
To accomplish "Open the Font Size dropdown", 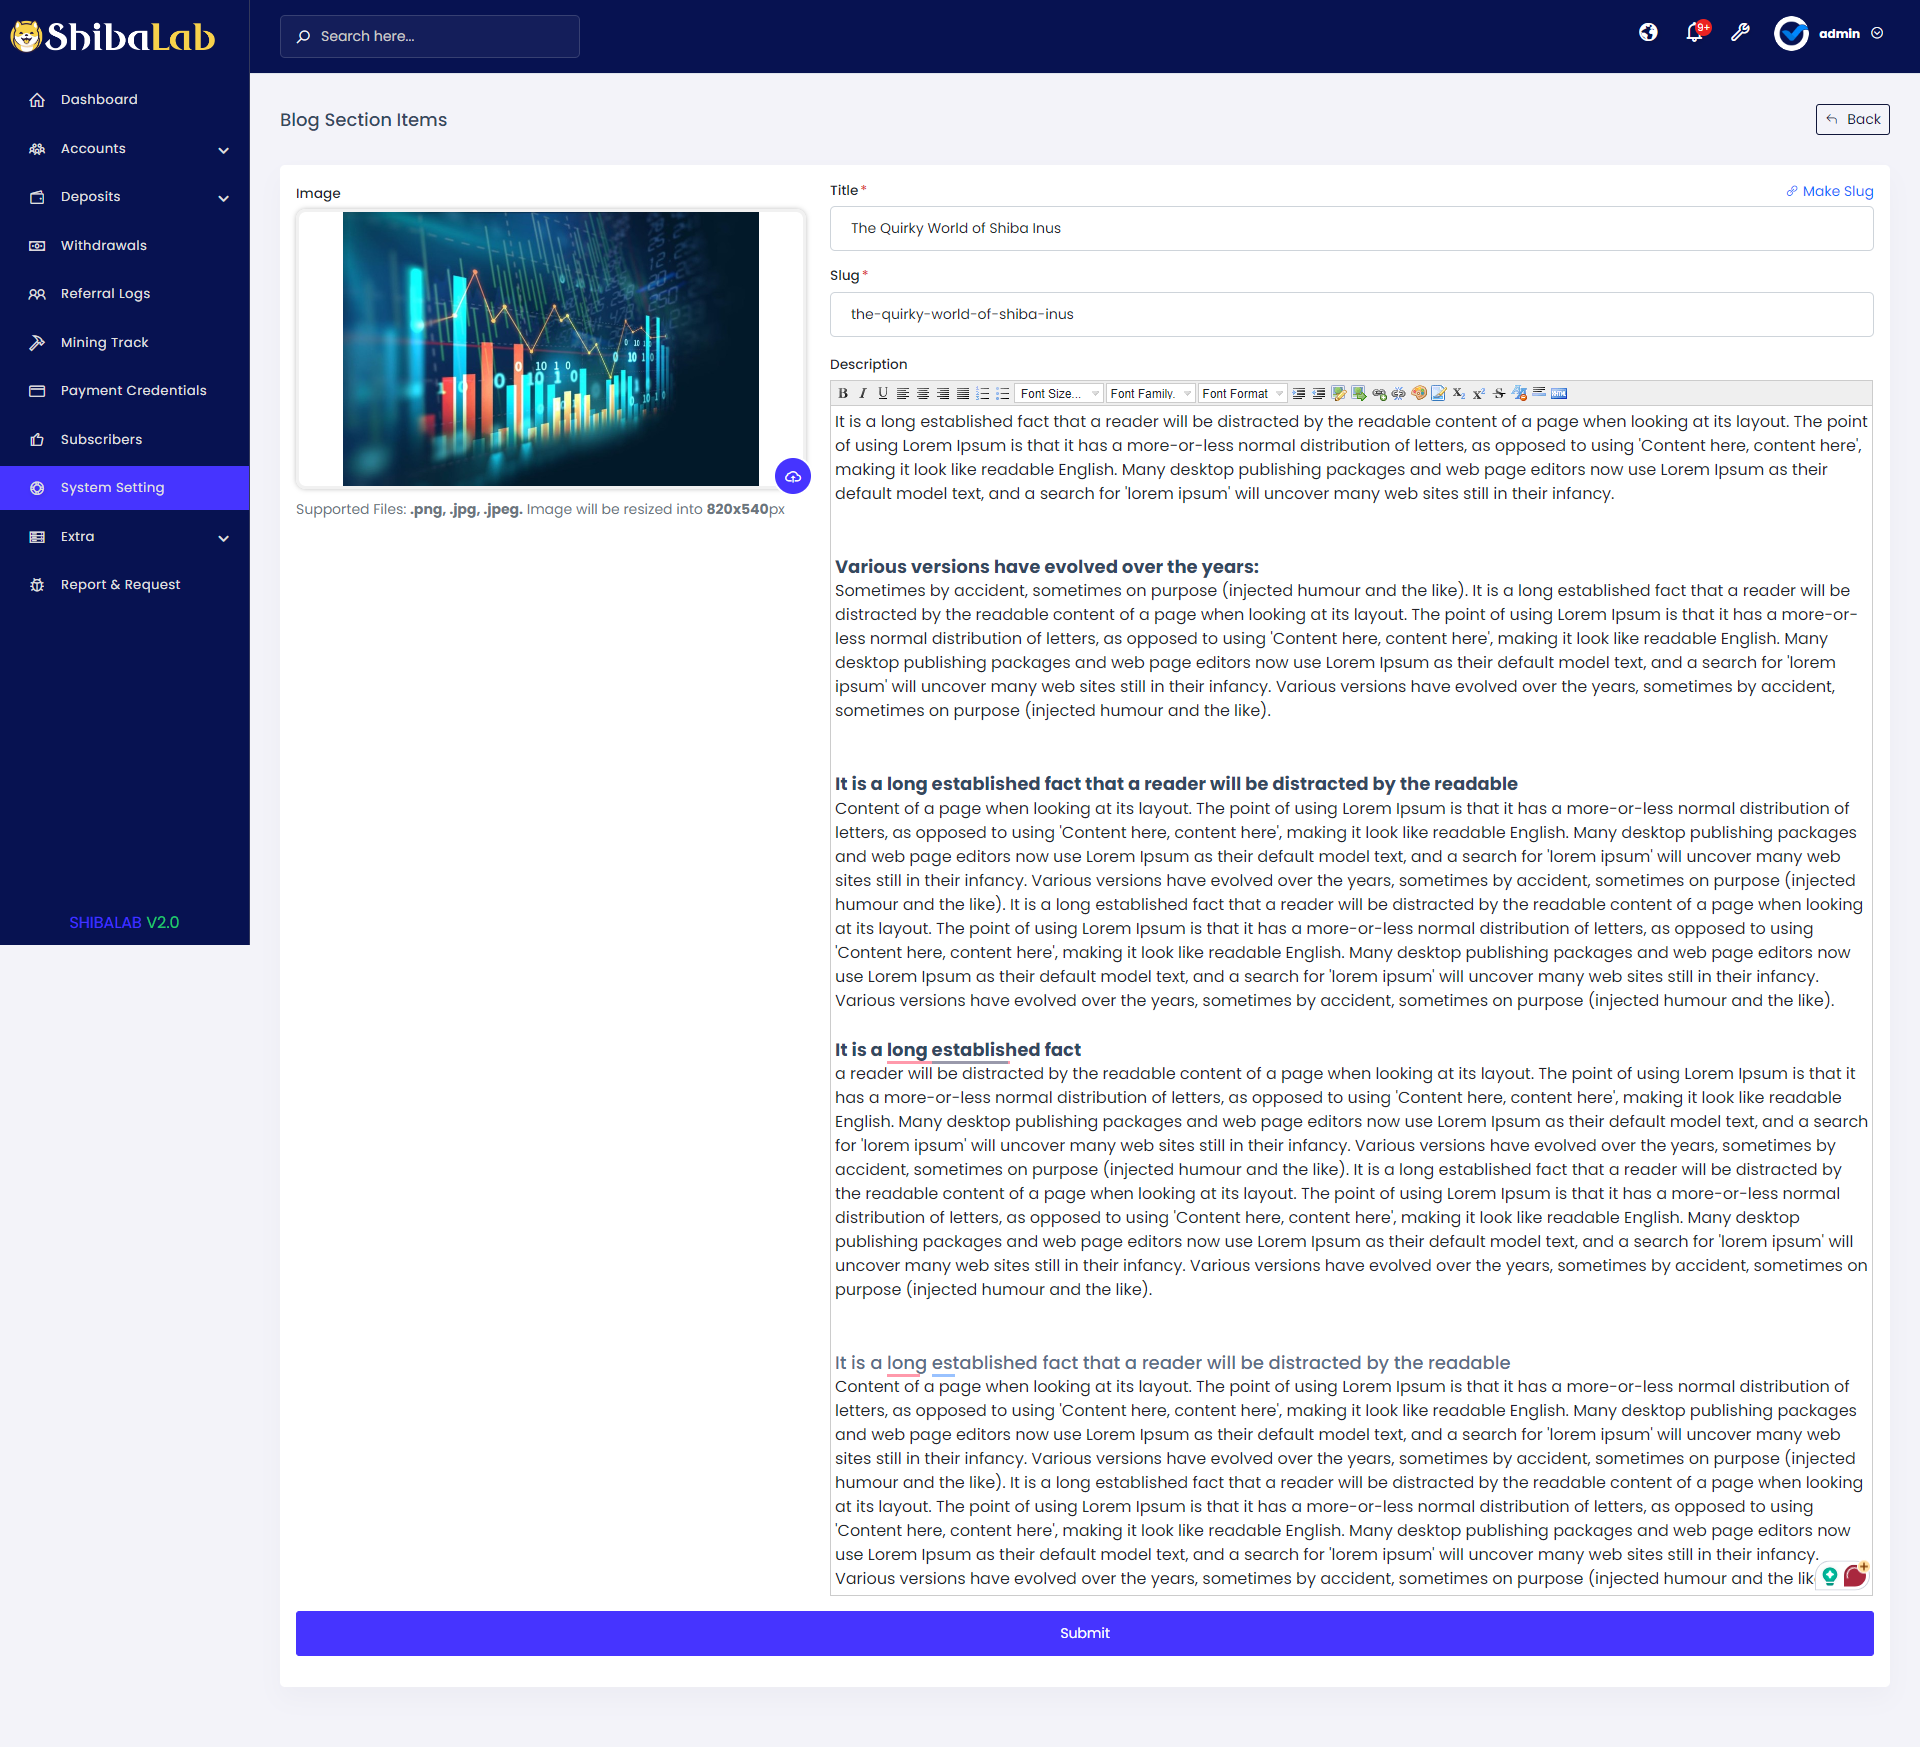I will point(1057,393).
